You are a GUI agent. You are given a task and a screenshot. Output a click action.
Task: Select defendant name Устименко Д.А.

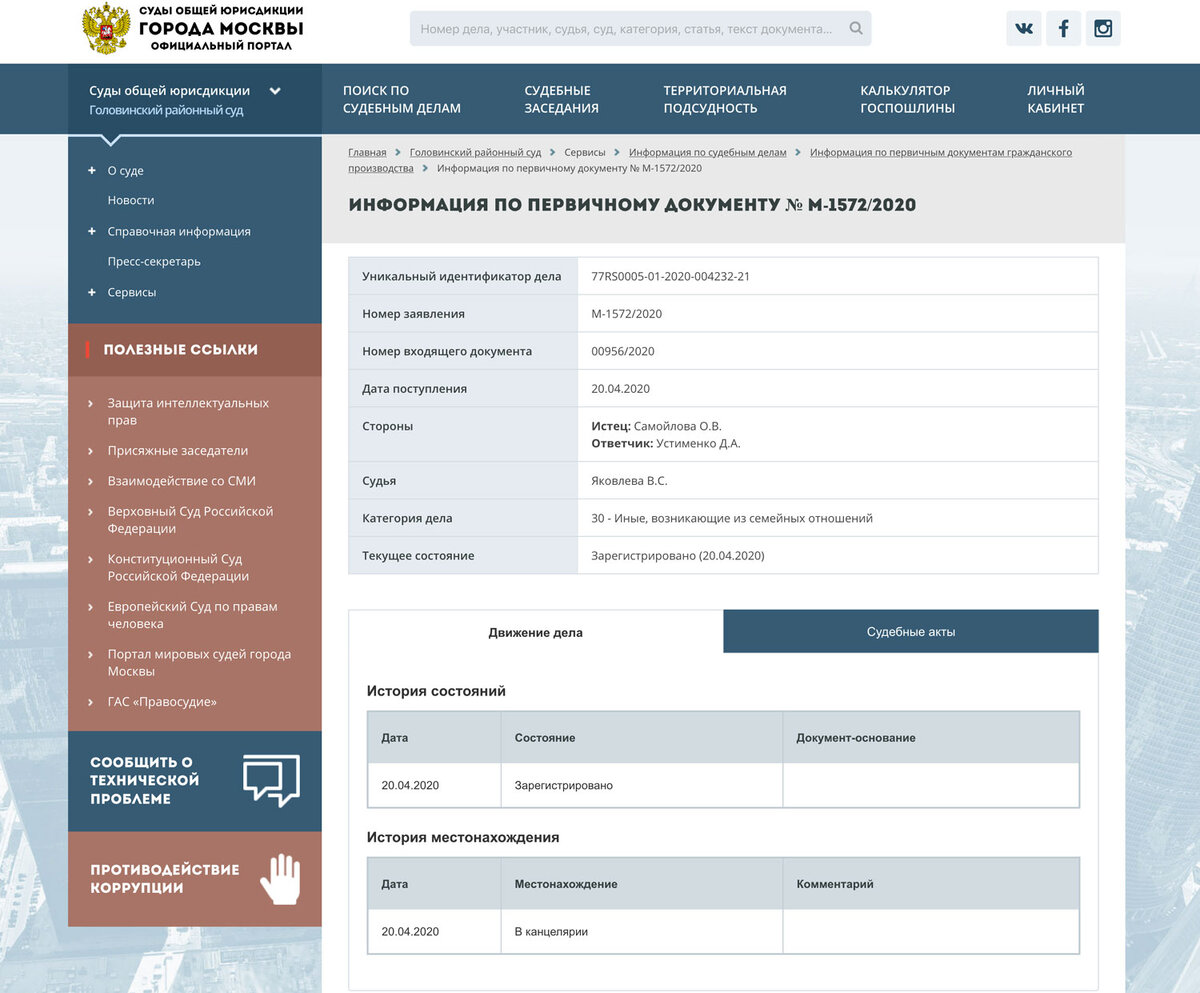699,443
